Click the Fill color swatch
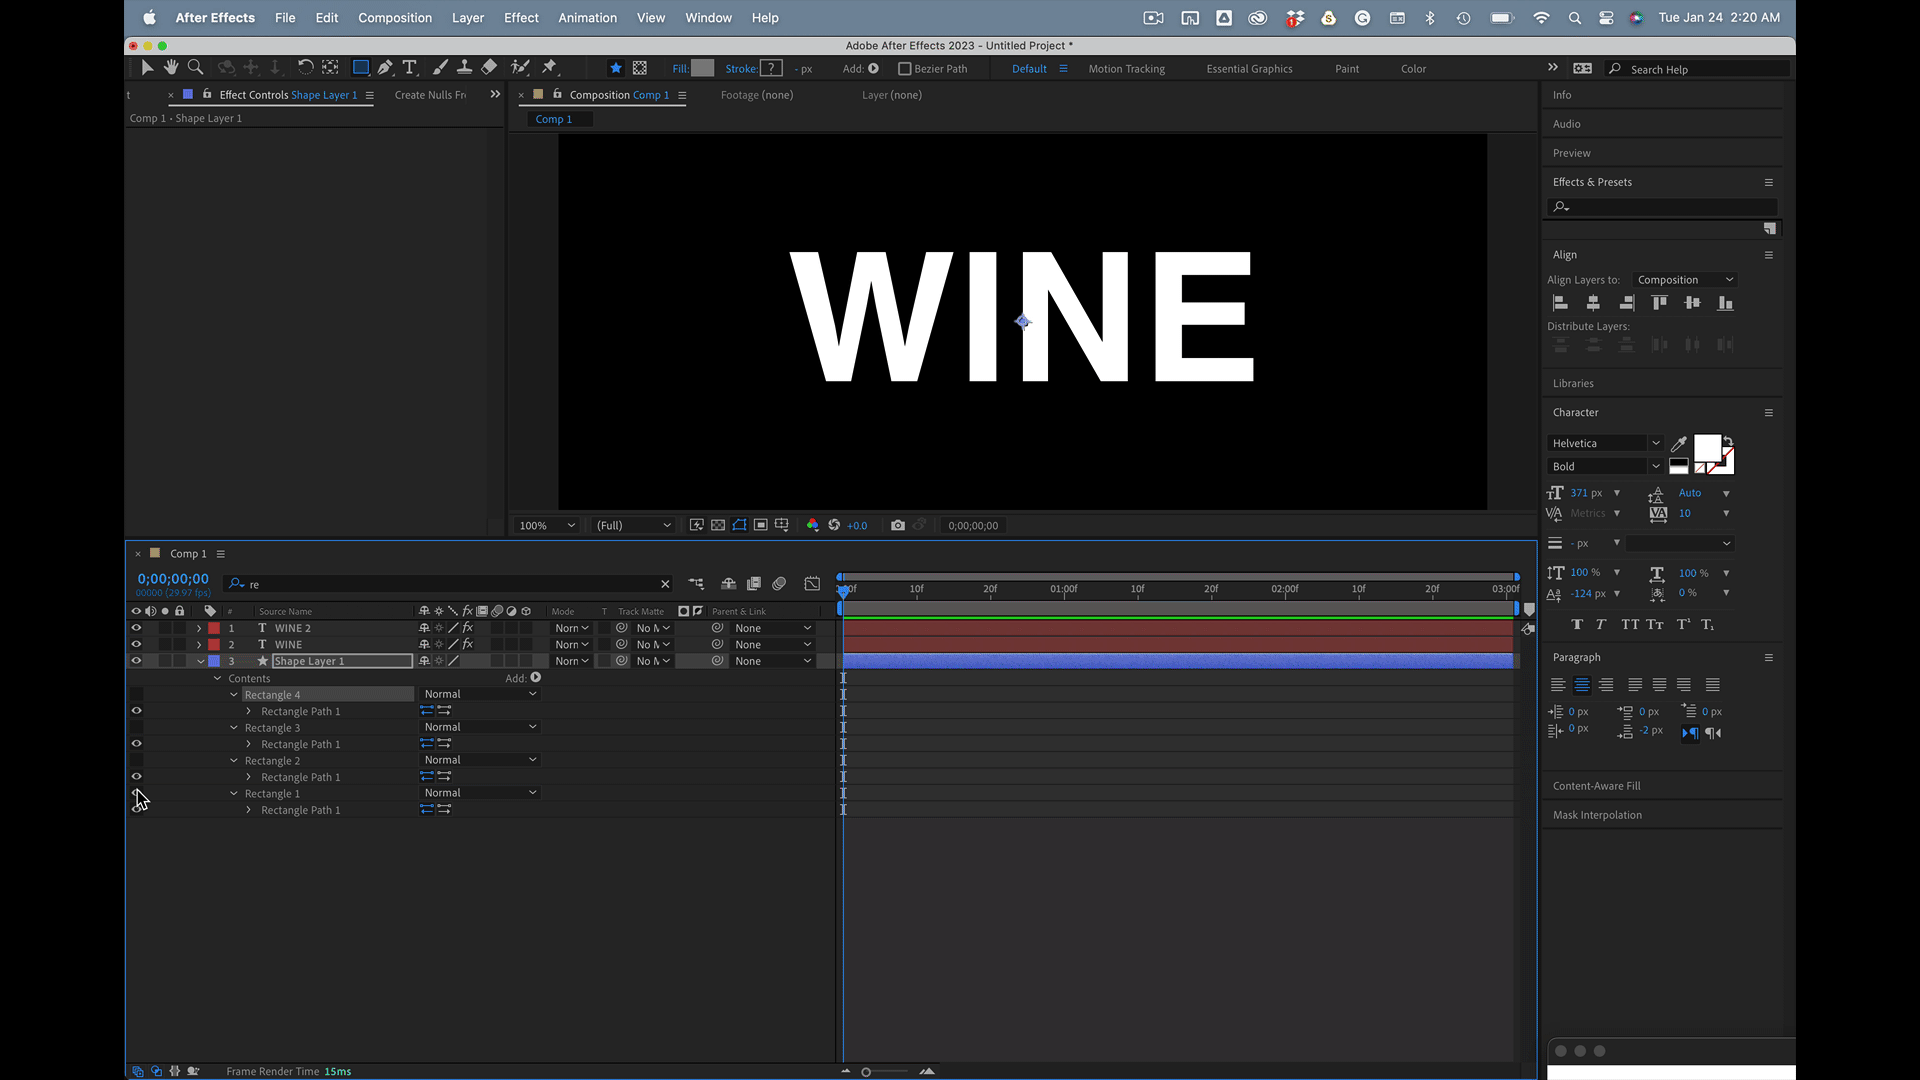 tap(703, 68)
